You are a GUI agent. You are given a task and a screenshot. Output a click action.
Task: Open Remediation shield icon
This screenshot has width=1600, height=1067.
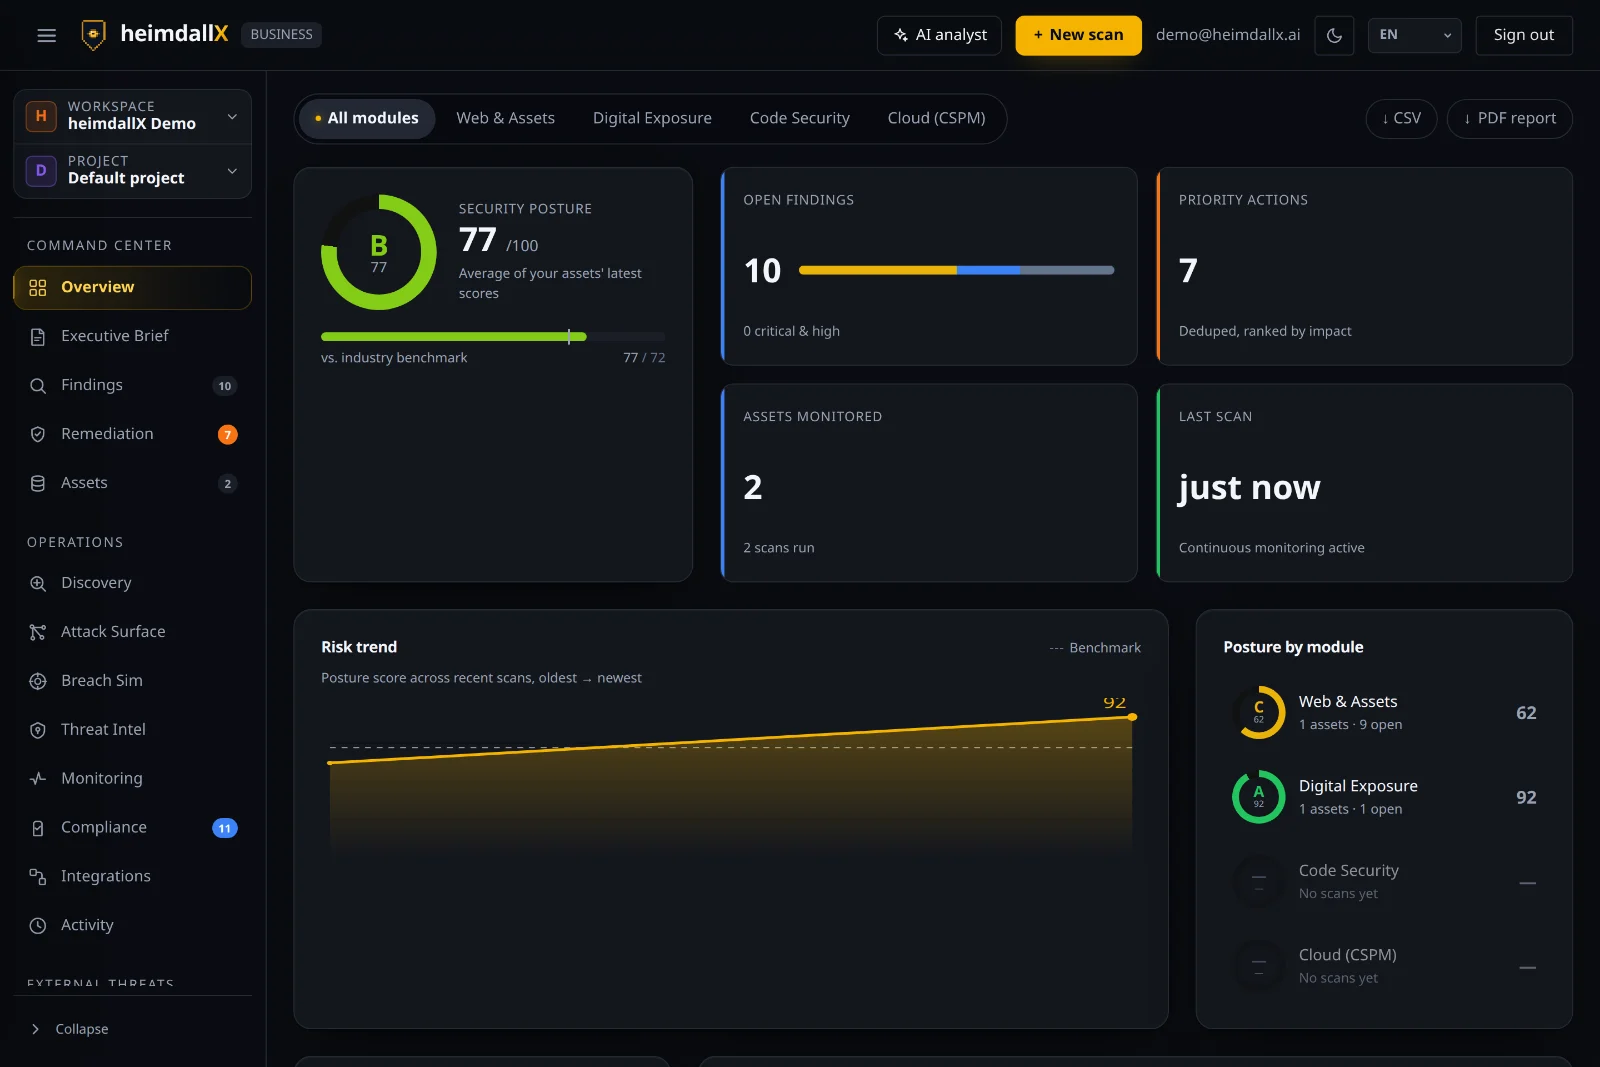(x=38, y=435)
